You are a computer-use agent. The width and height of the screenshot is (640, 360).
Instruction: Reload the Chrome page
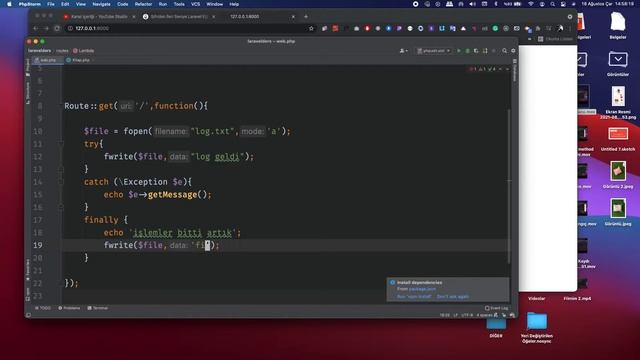[x=57, y=29]
